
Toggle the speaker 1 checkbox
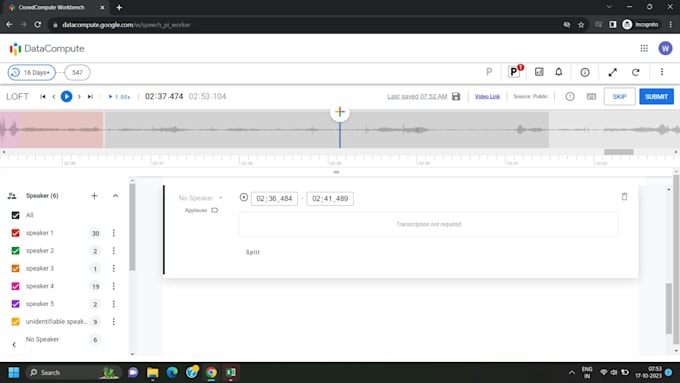click(16, 233)
